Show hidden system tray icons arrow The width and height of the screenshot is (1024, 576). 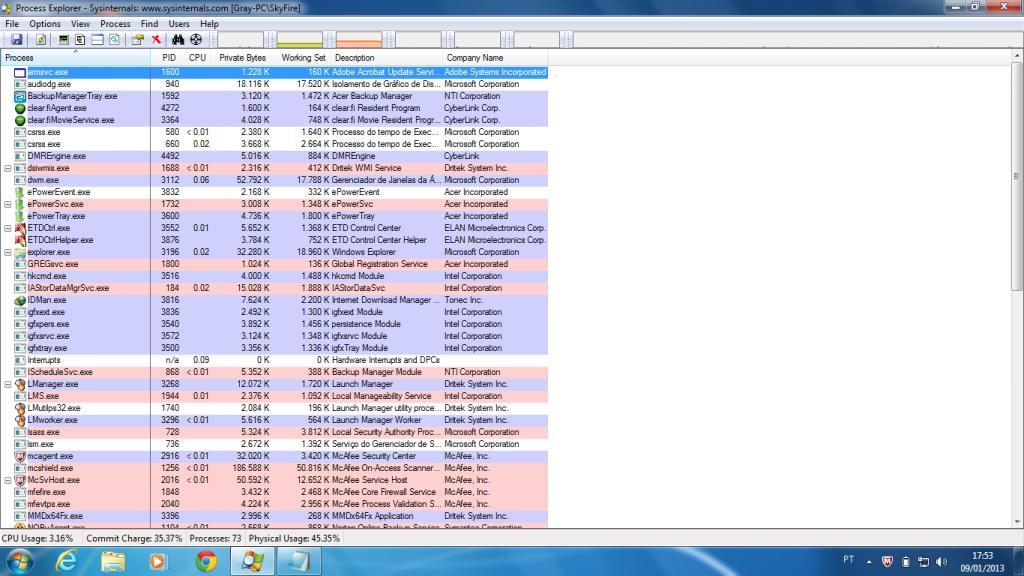pyautogui.click(x=869, y=562)
